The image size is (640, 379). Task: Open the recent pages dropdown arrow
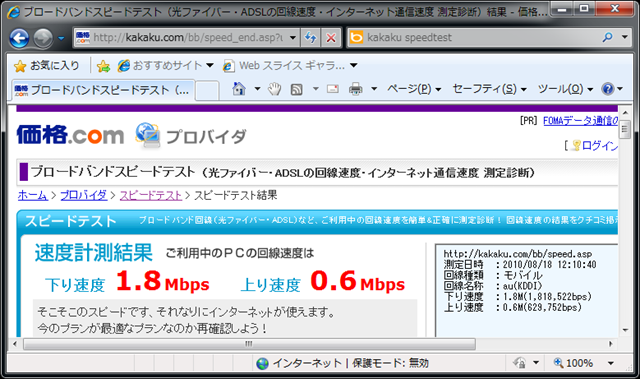click(61, 38)
